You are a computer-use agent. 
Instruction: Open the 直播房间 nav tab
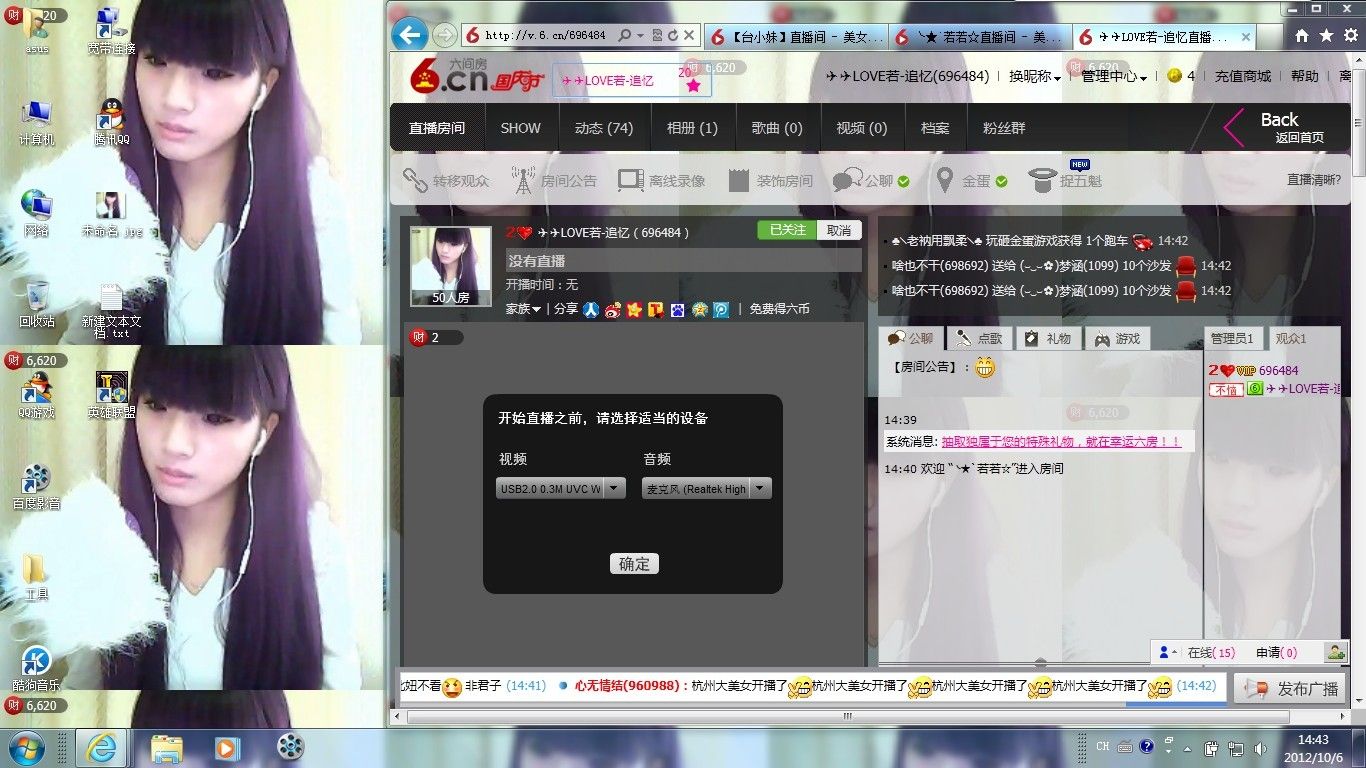click(437, 128)
